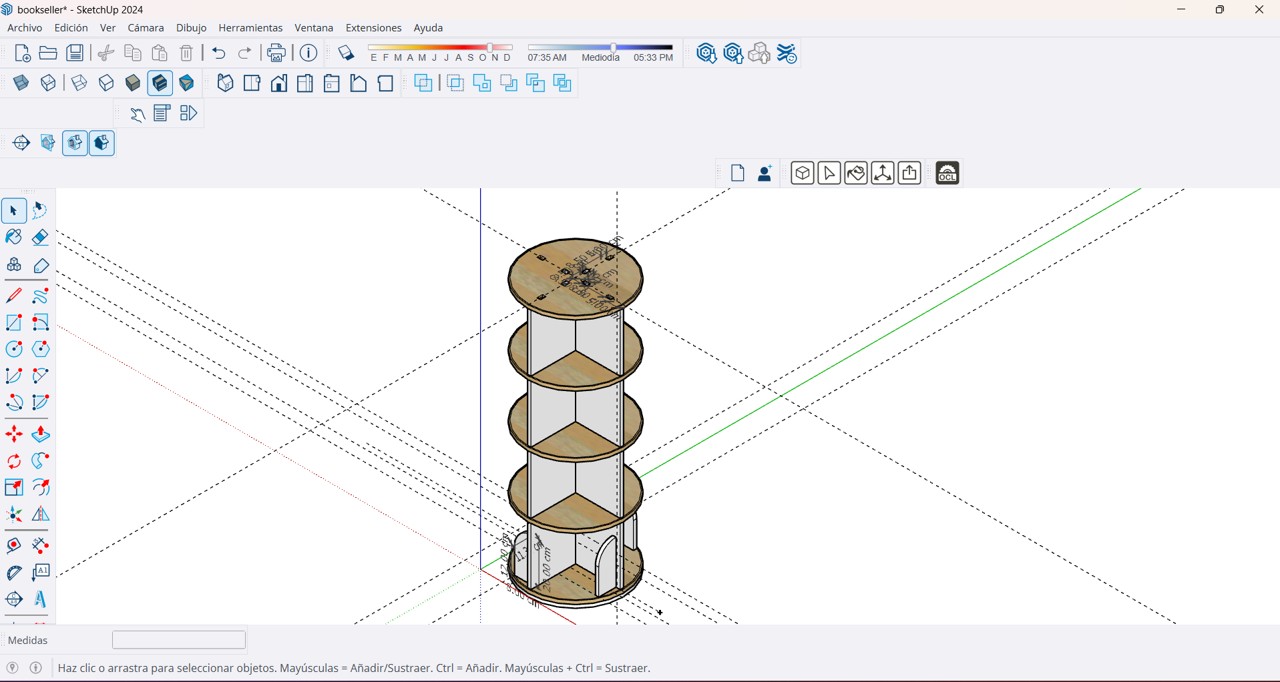The image size is (1280, 682).
Task: Click the Paste clipboard icon
Action: click(x=160, y=53)
